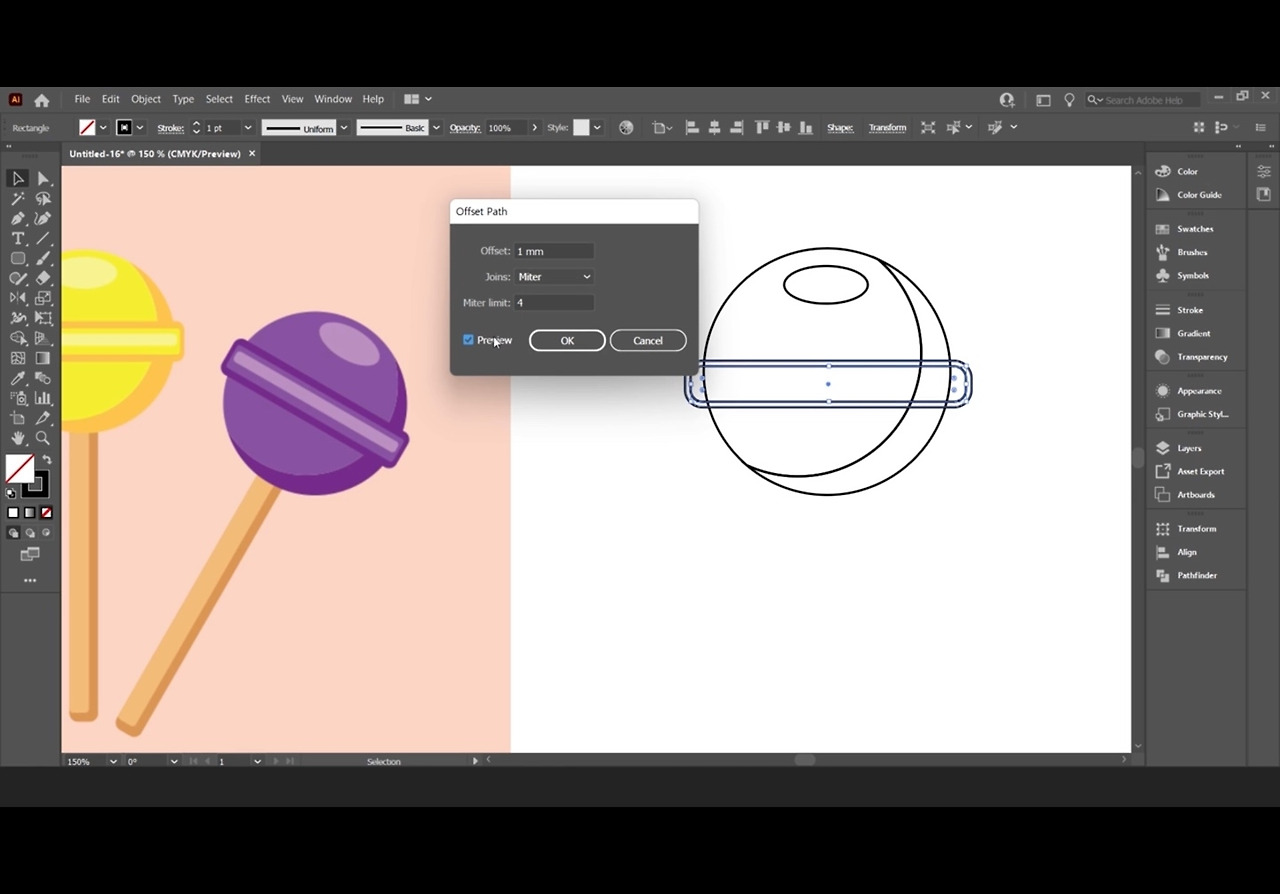The height and width of the screenshot is (894, 1280).
Task: Open the Joins dropdown
Action: (555, 277)
